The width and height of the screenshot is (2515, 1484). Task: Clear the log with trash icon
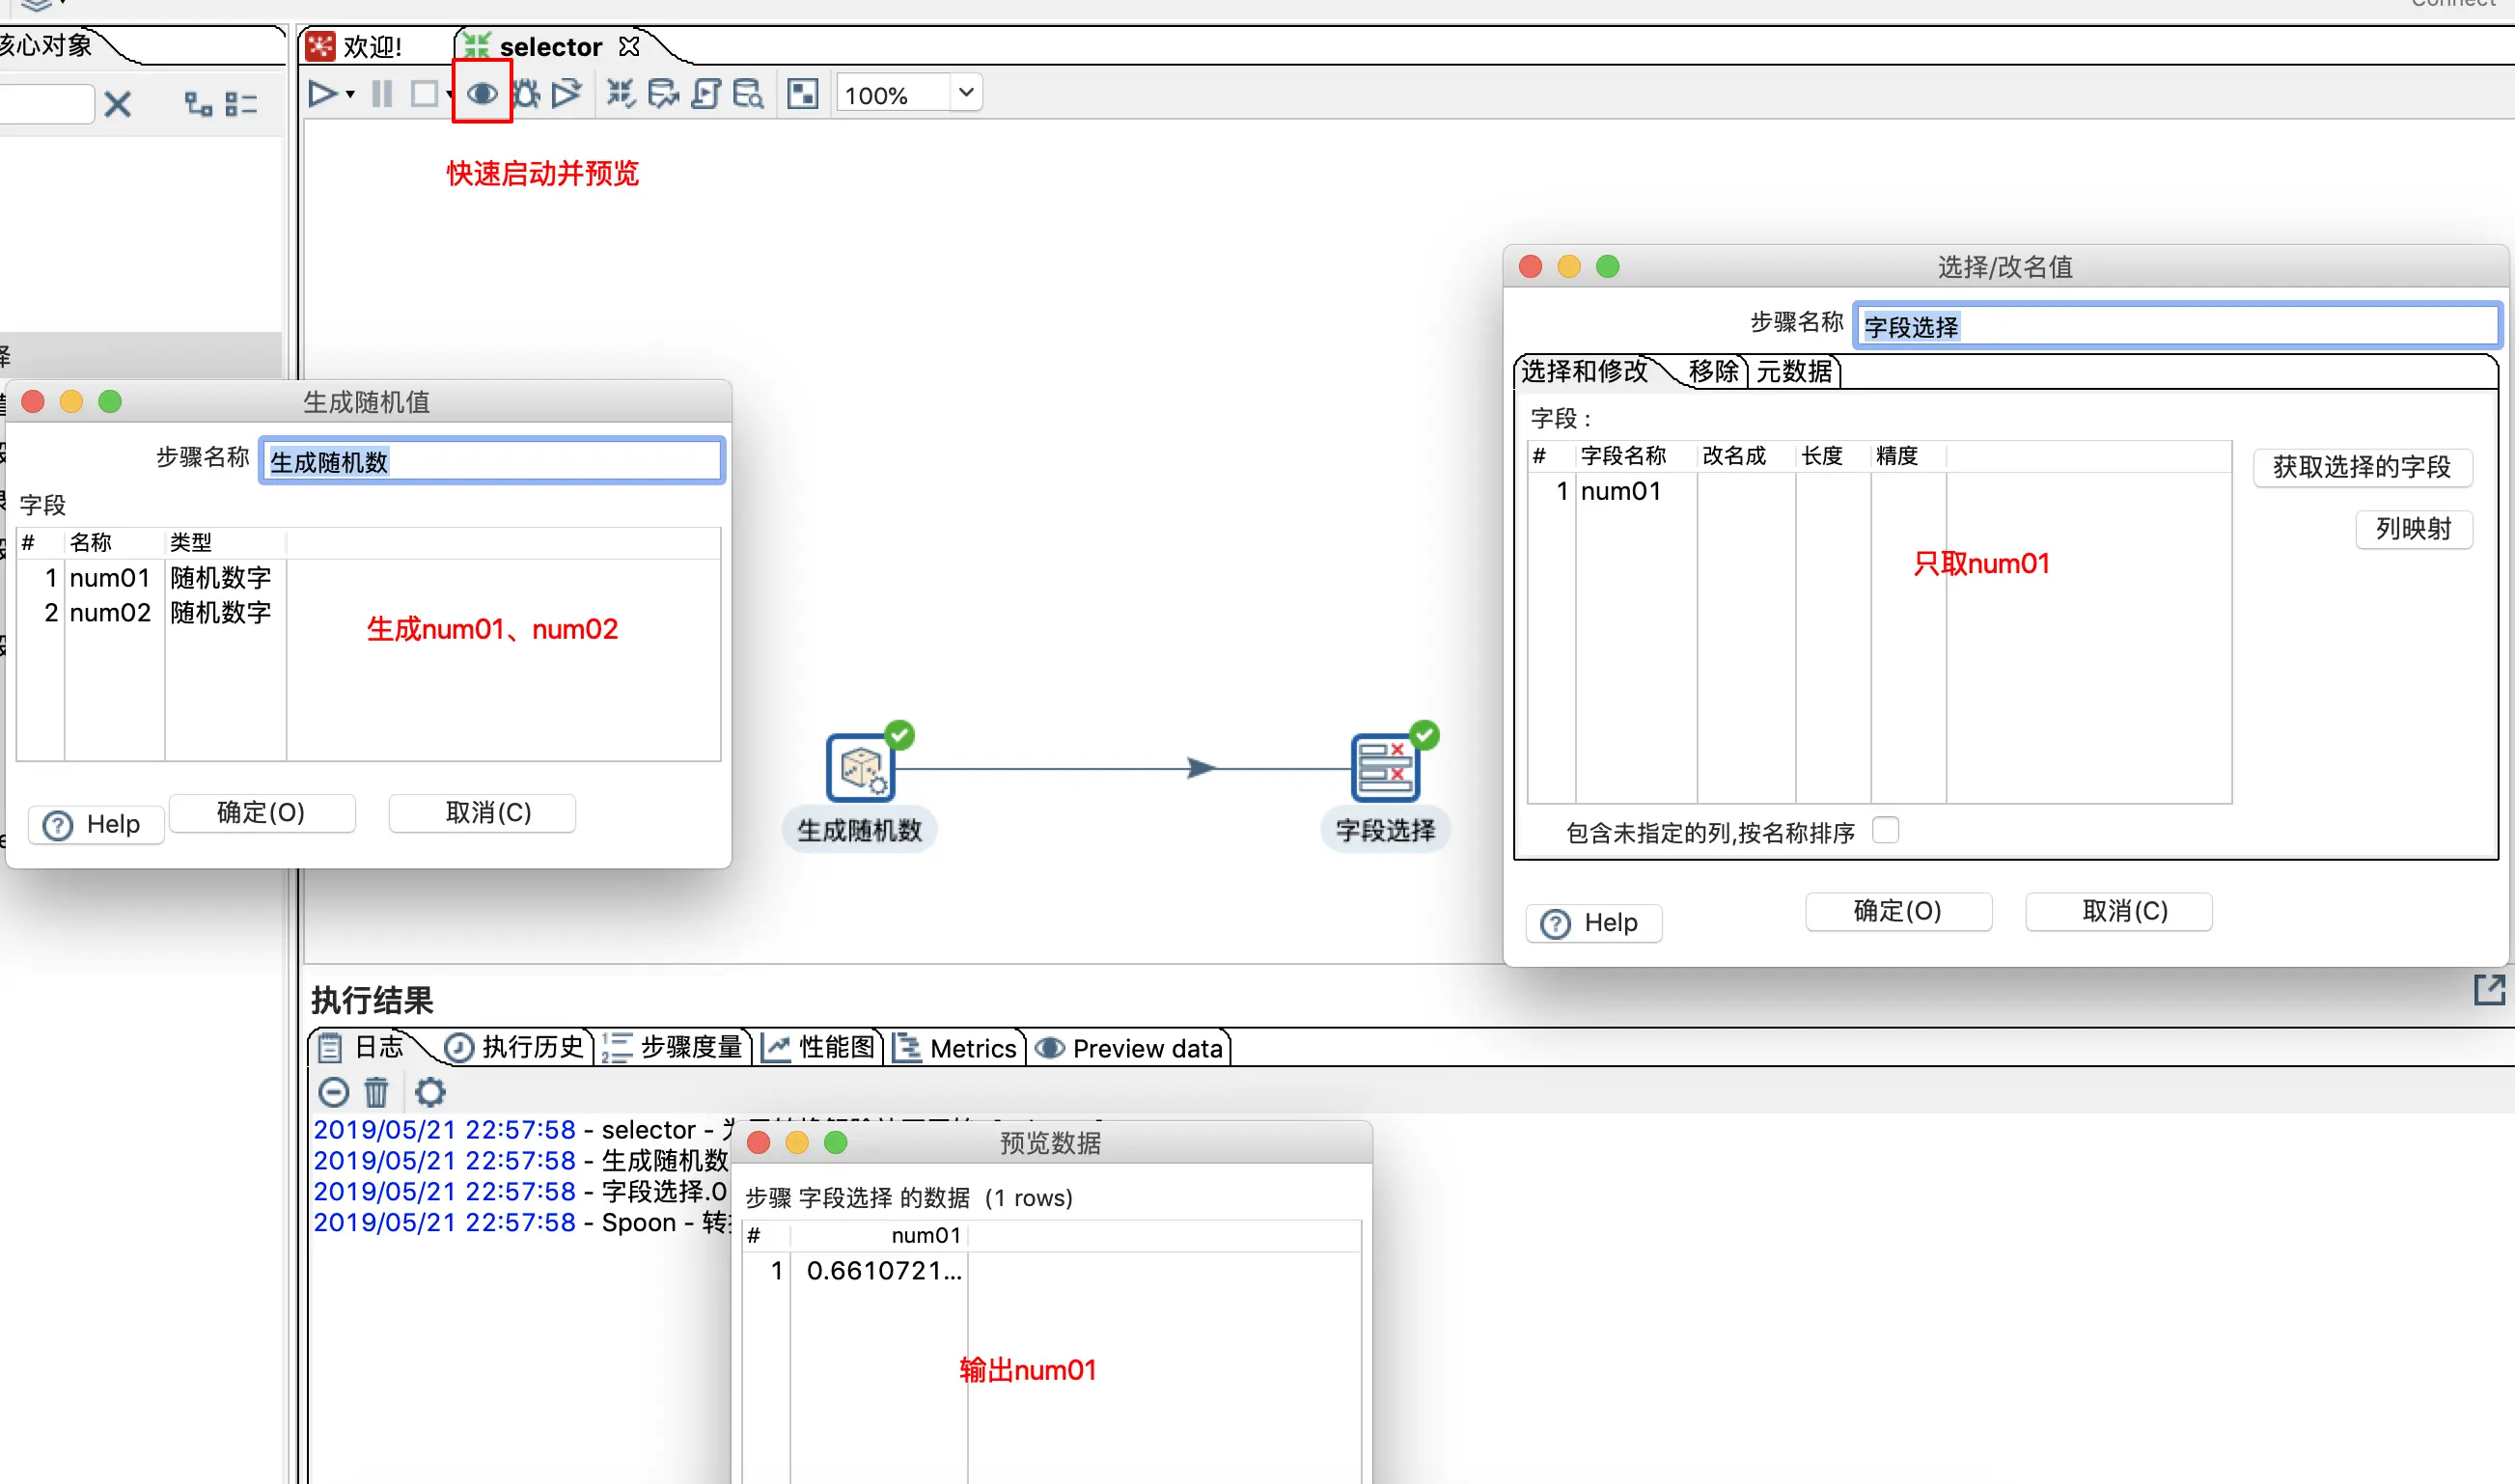tap(376, 1092)
